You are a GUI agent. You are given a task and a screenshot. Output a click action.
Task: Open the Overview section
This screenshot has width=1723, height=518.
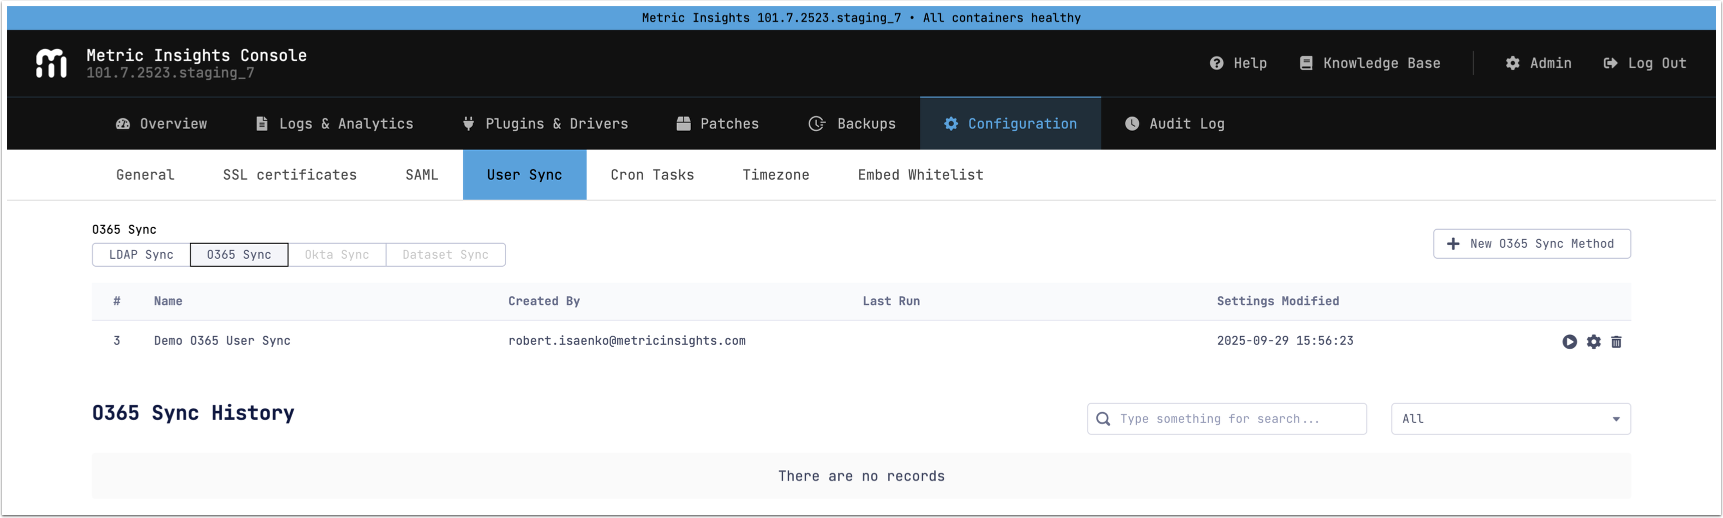tap(162, 124)
